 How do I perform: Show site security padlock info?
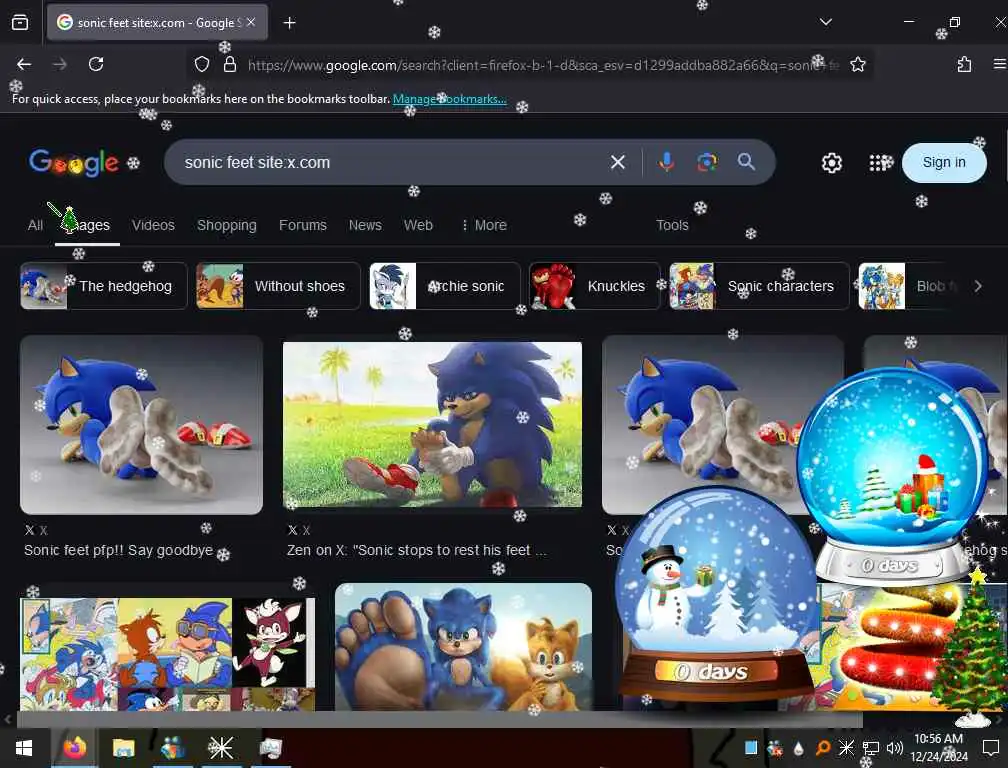pyautogui.click(x=230, y=64)
